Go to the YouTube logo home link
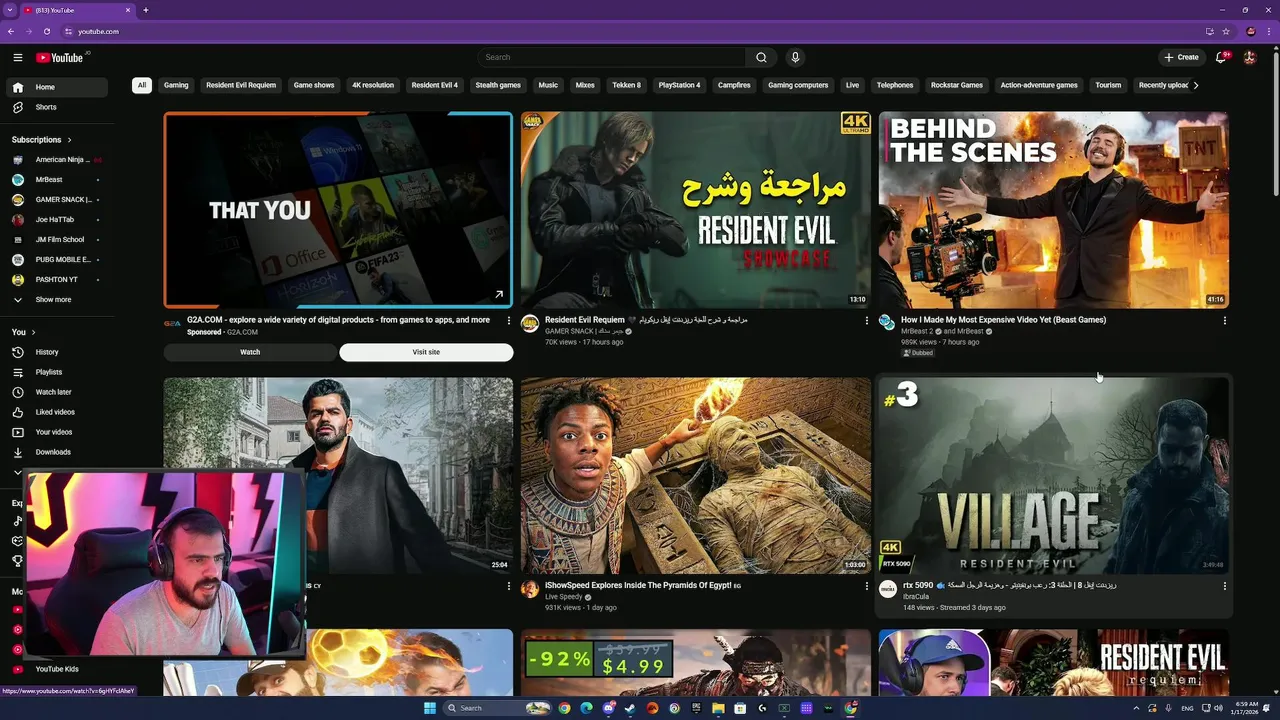 [60, 57]
